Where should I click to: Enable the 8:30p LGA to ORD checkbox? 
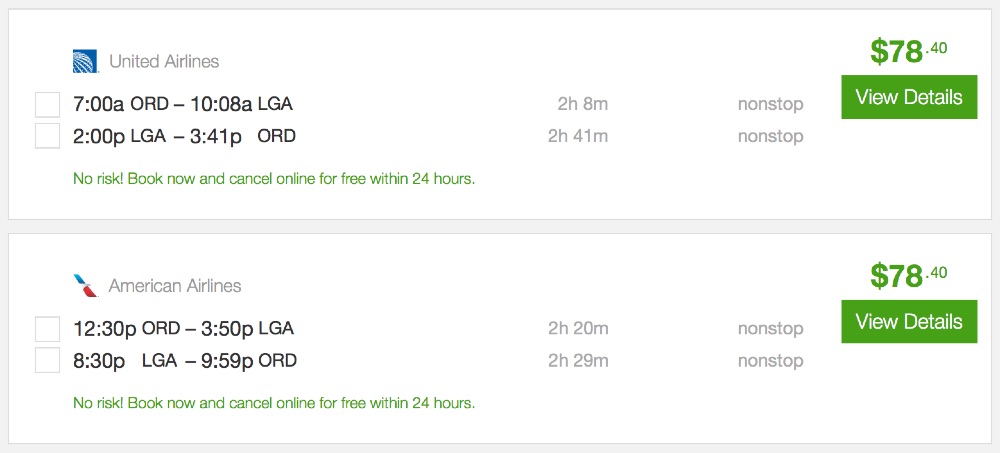click(47, 360)
